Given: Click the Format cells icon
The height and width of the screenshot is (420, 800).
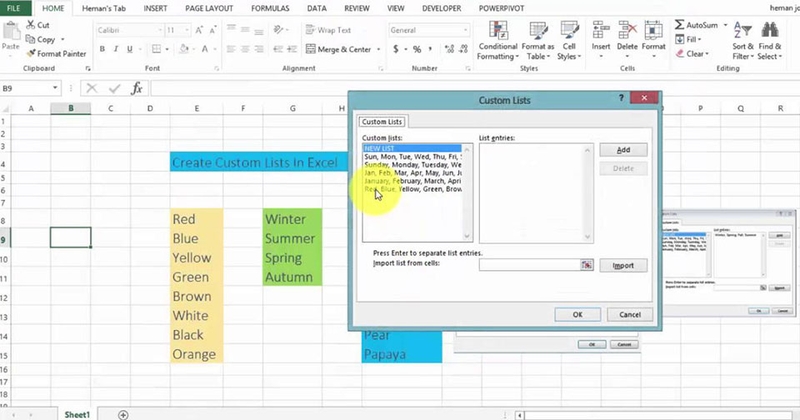Looking at the screenshot, I should click(x=654, y=32).
